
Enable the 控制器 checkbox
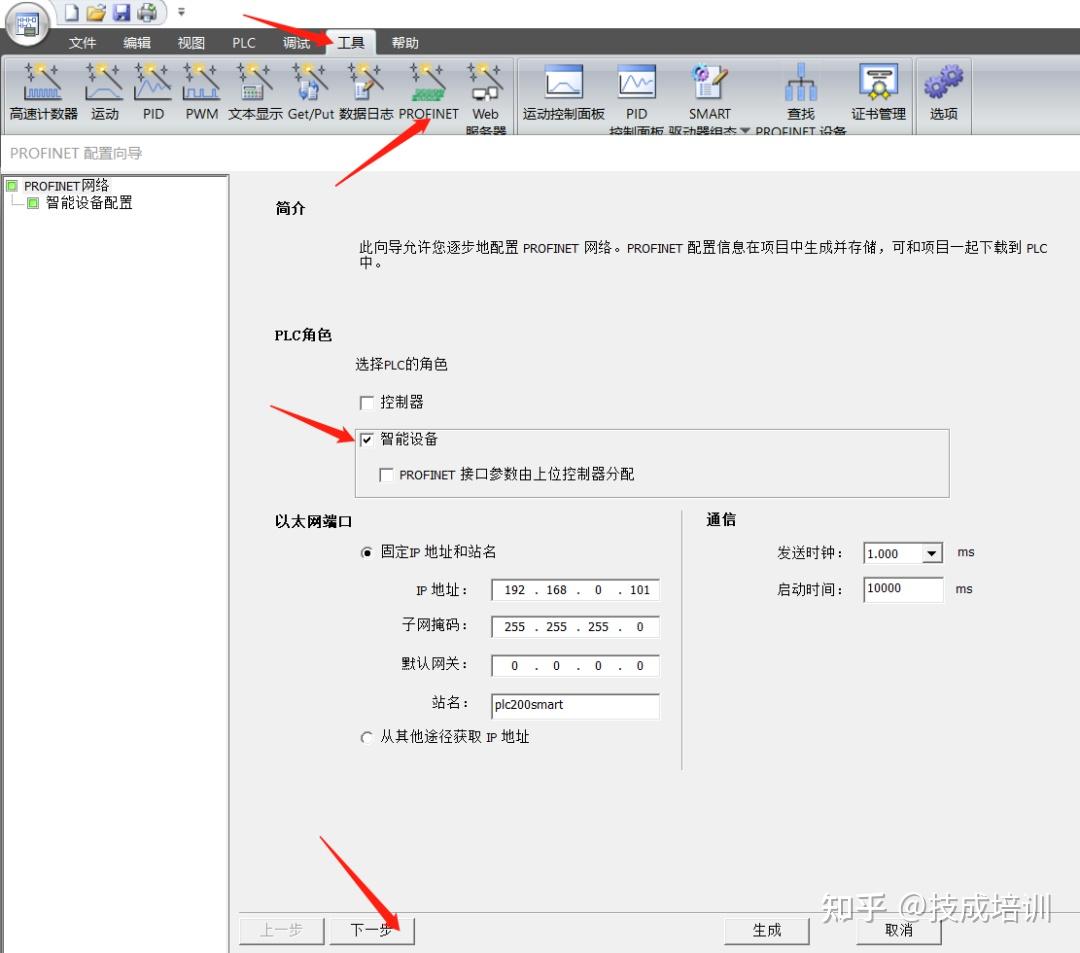tap(367, 402)
